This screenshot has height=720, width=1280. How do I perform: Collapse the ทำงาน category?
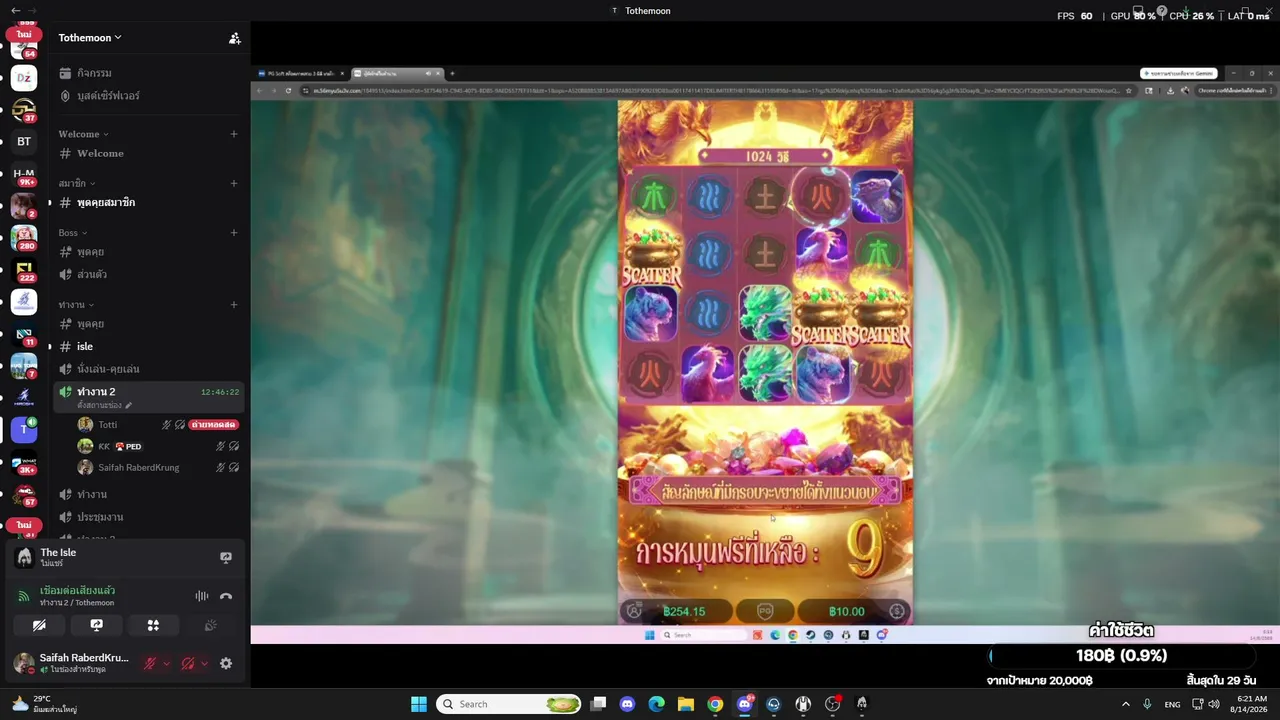click(x=76, y=305)
